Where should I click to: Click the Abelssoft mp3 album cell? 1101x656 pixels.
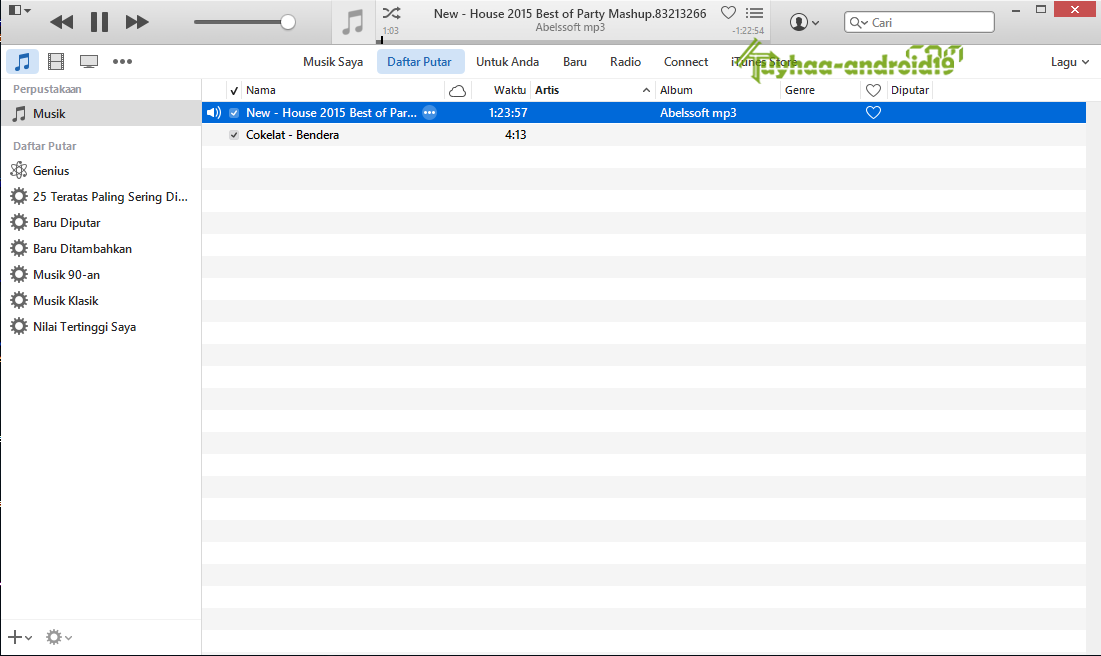698,112
